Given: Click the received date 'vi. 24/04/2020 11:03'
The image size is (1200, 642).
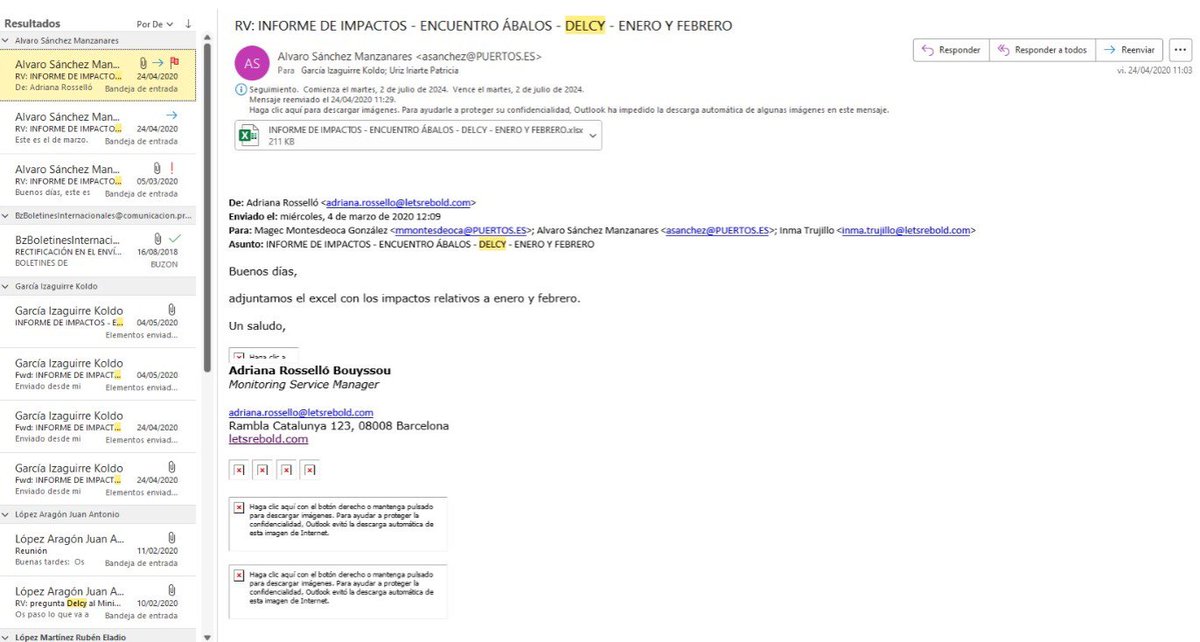Looking at the screenshot, I should pos(1154,71).
